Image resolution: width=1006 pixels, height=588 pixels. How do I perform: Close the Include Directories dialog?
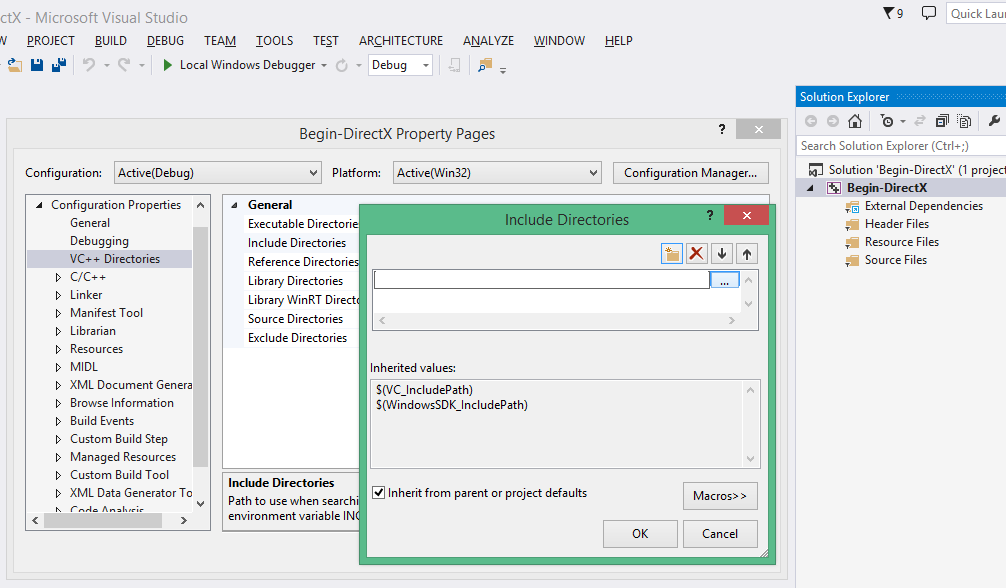pyautogui.click(x=746, y=215)
